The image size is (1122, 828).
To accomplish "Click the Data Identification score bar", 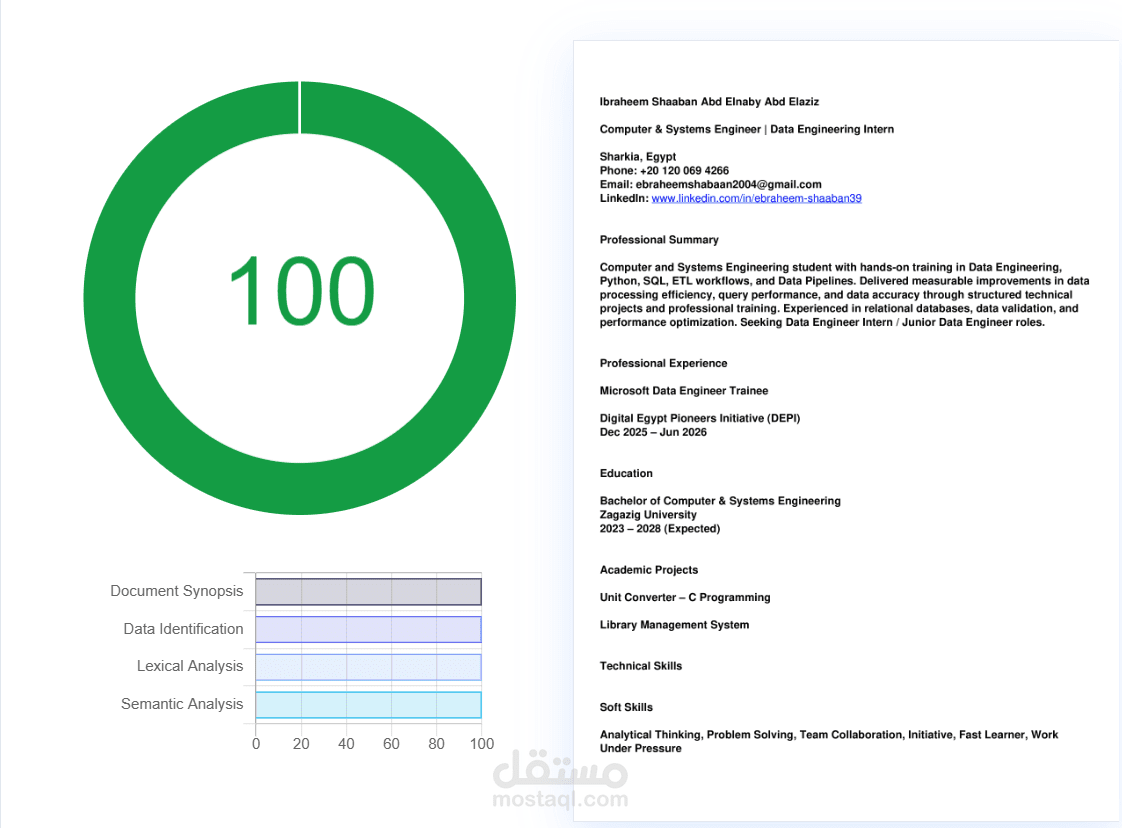I will [369, 629].
